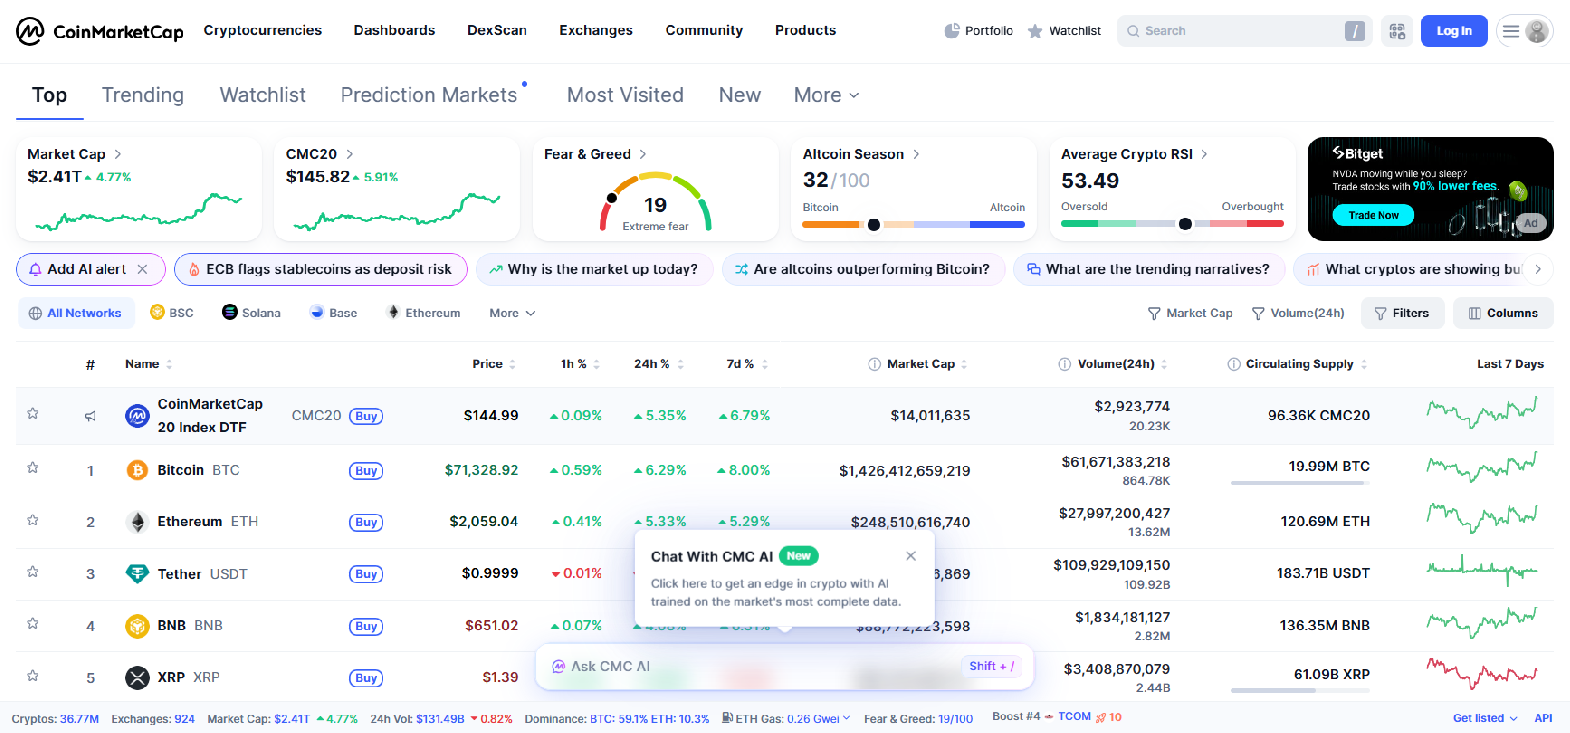Switch to Most Visited tab
Viewport: 1570px width, 733px height.
coord(625,95)
